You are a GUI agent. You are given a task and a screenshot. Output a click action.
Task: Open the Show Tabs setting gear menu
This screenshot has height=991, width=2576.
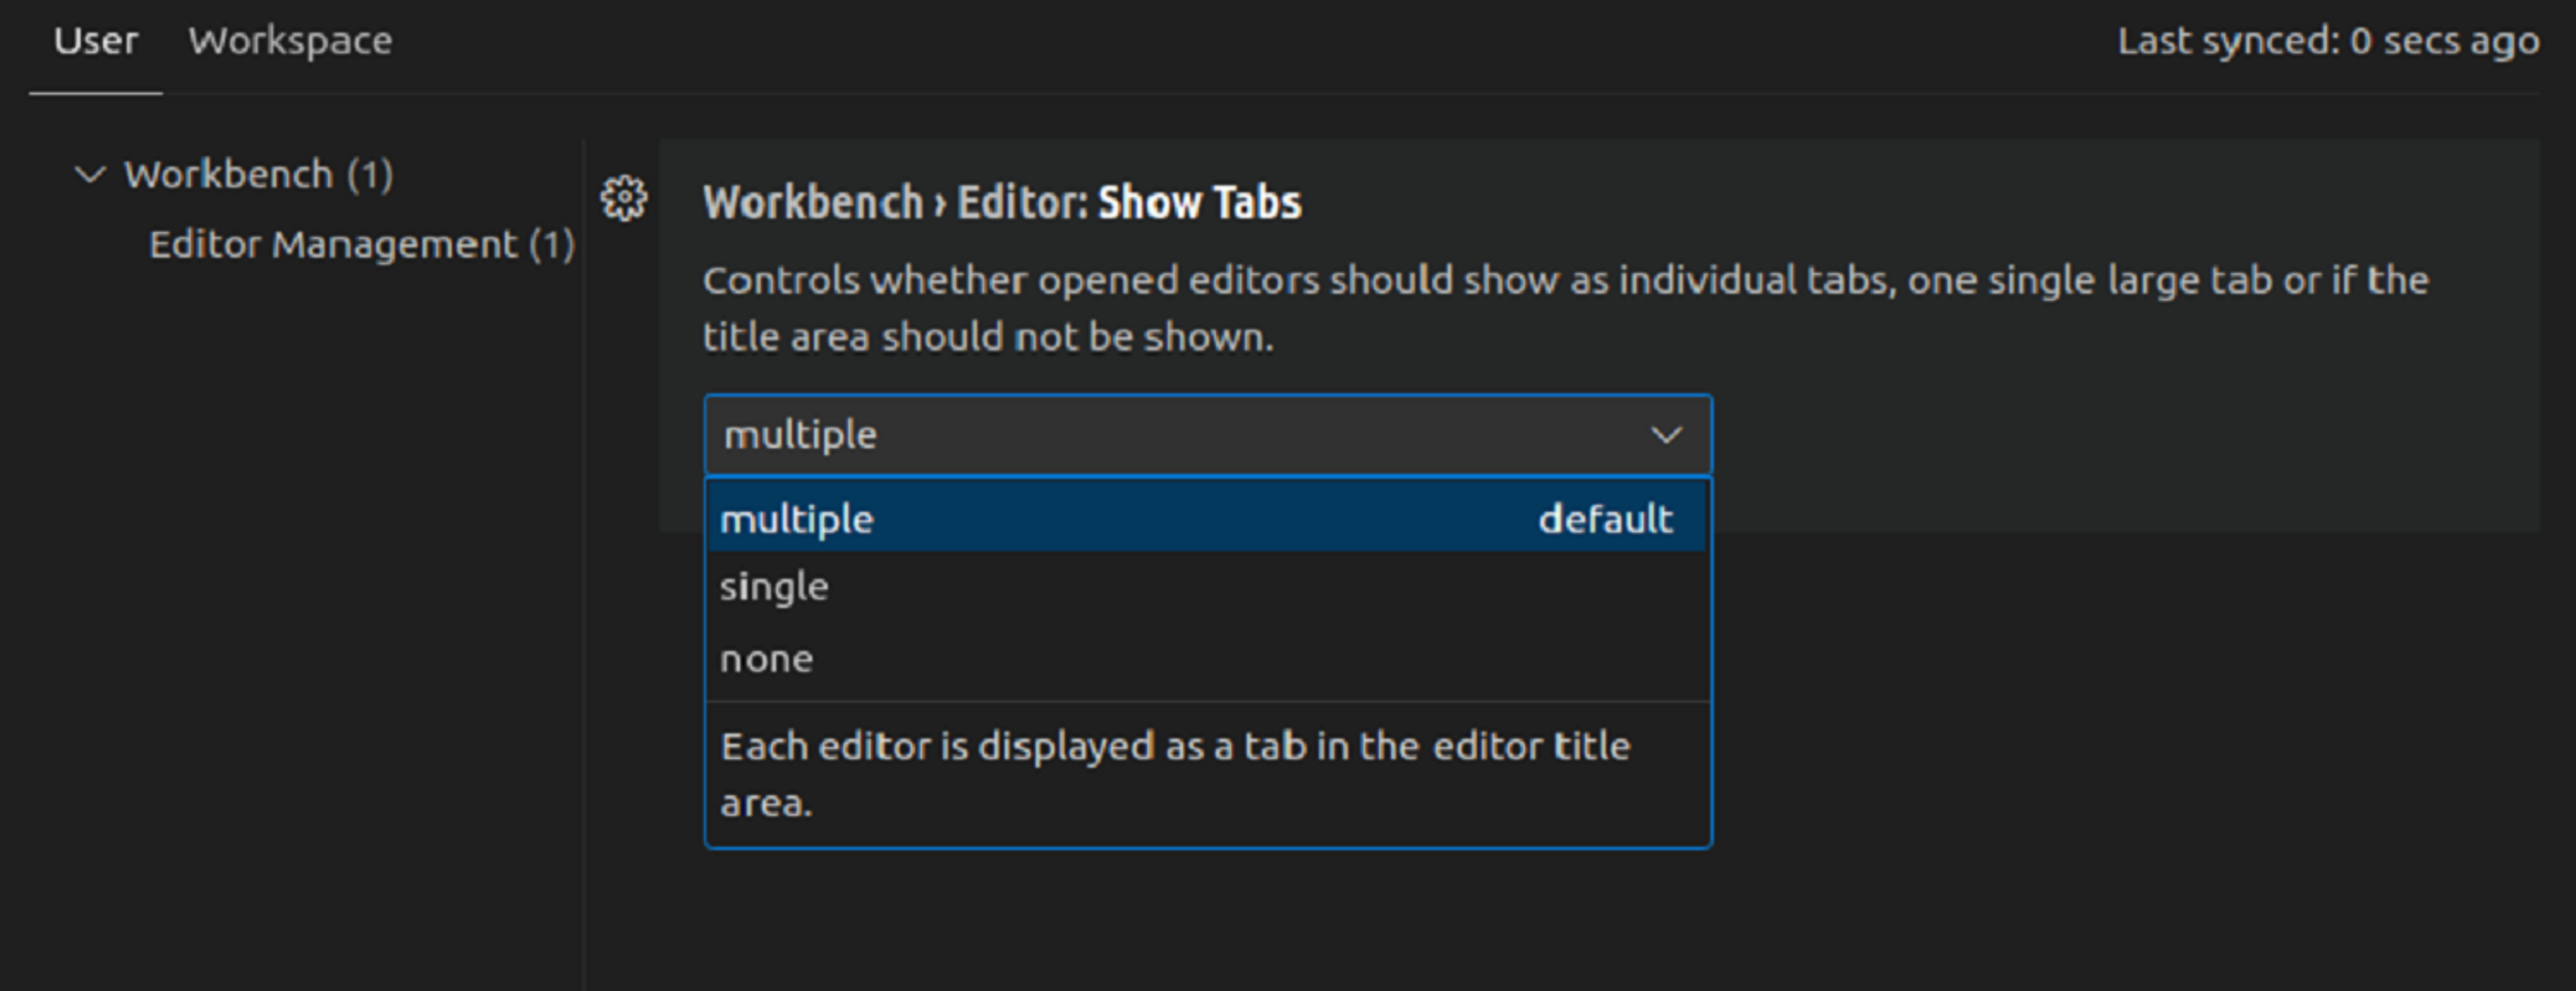(x=624, y=198)
